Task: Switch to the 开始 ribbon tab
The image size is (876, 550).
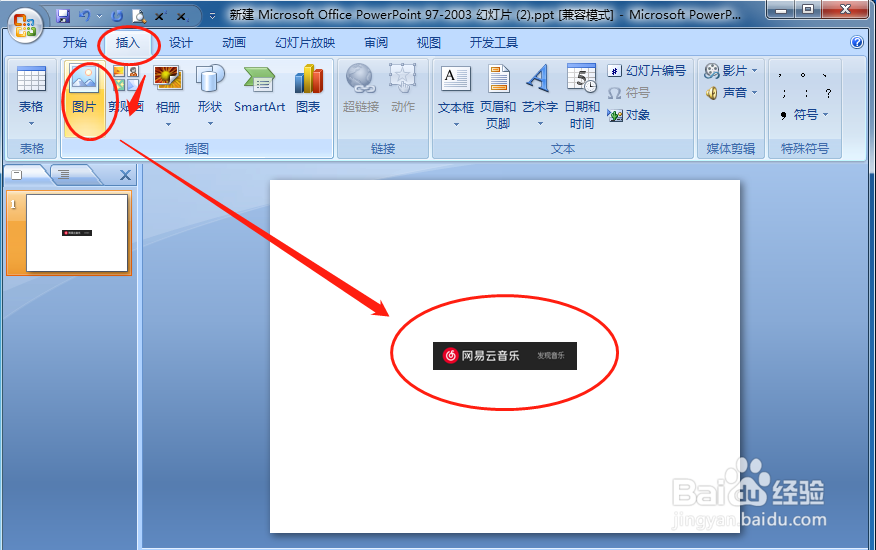Action: tap(75, 42)
